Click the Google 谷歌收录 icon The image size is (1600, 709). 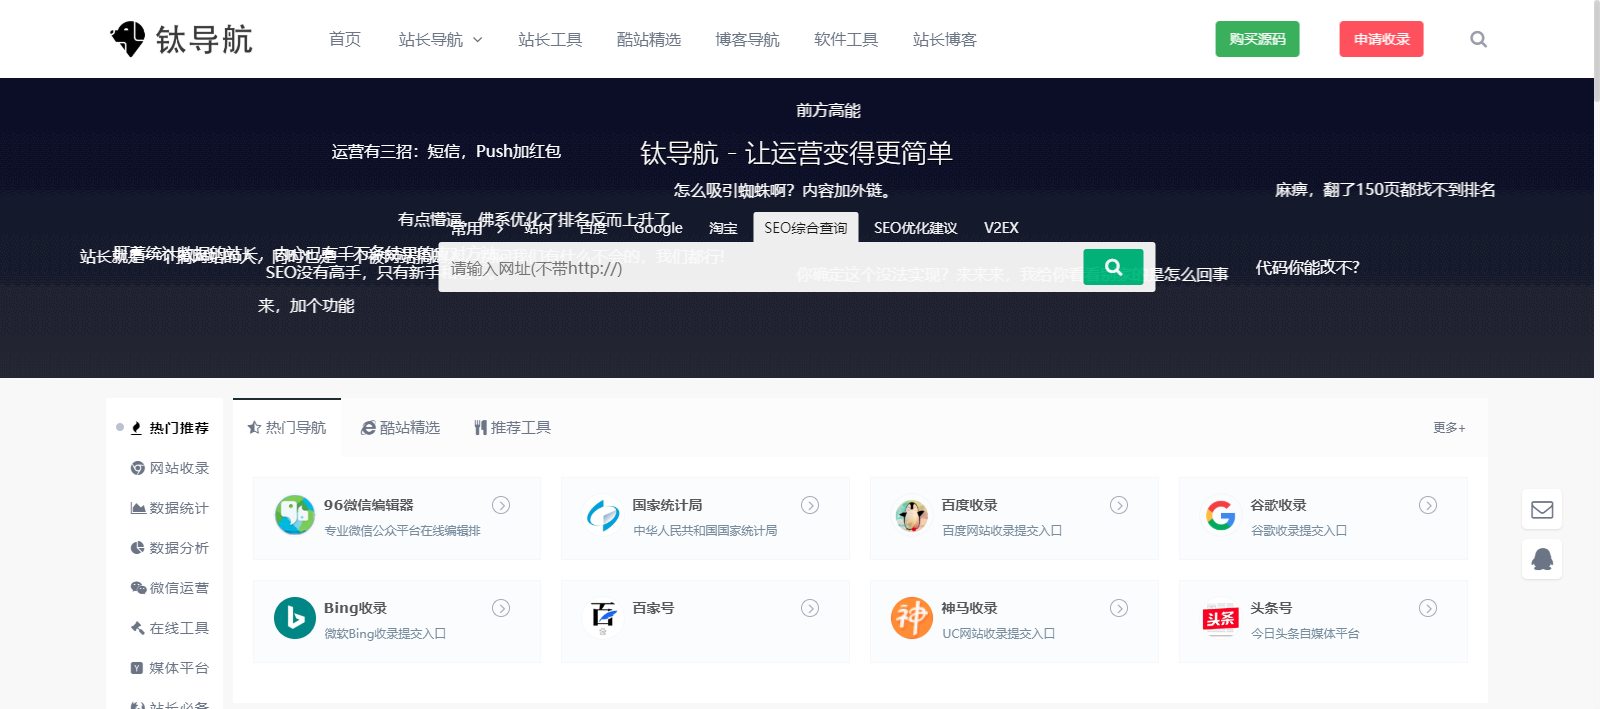[1221, 515]
